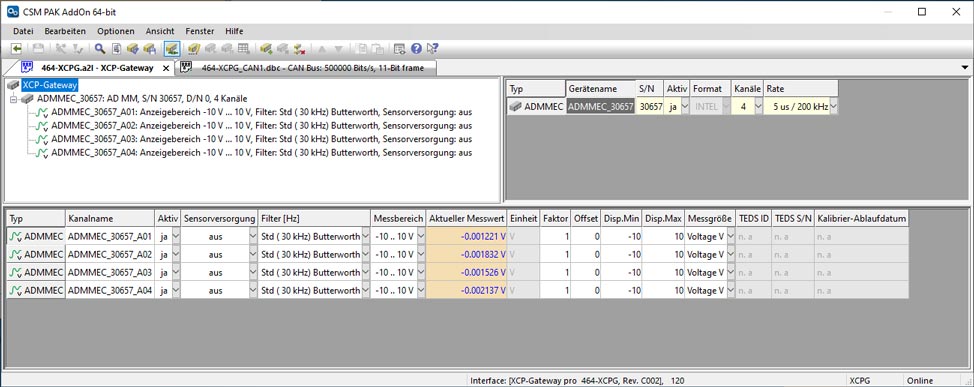Open the Bearbeiten menu

(65, 31)
